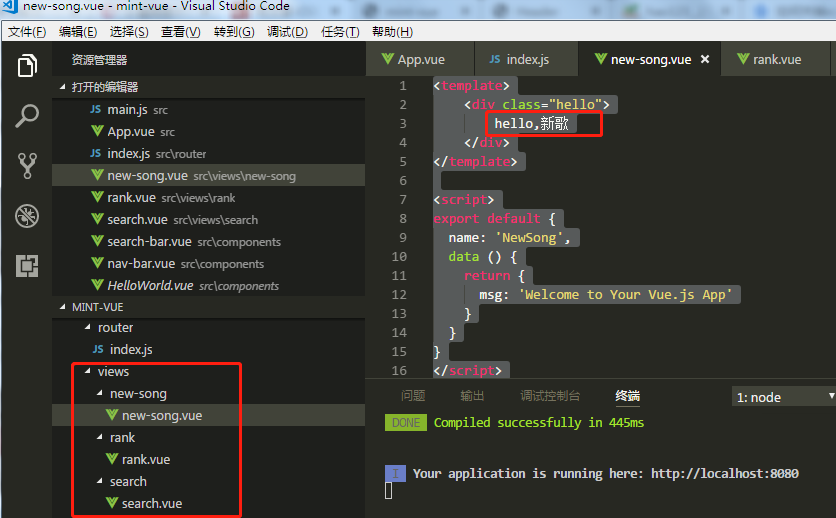The image size is (836, 518).
Task: Open index.js under the router folder
Action: pyautogui.click(x=208, y=349)
